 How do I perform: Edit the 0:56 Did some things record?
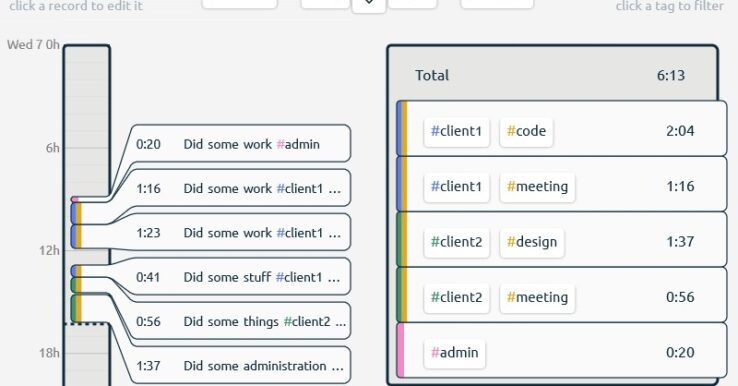240,321
